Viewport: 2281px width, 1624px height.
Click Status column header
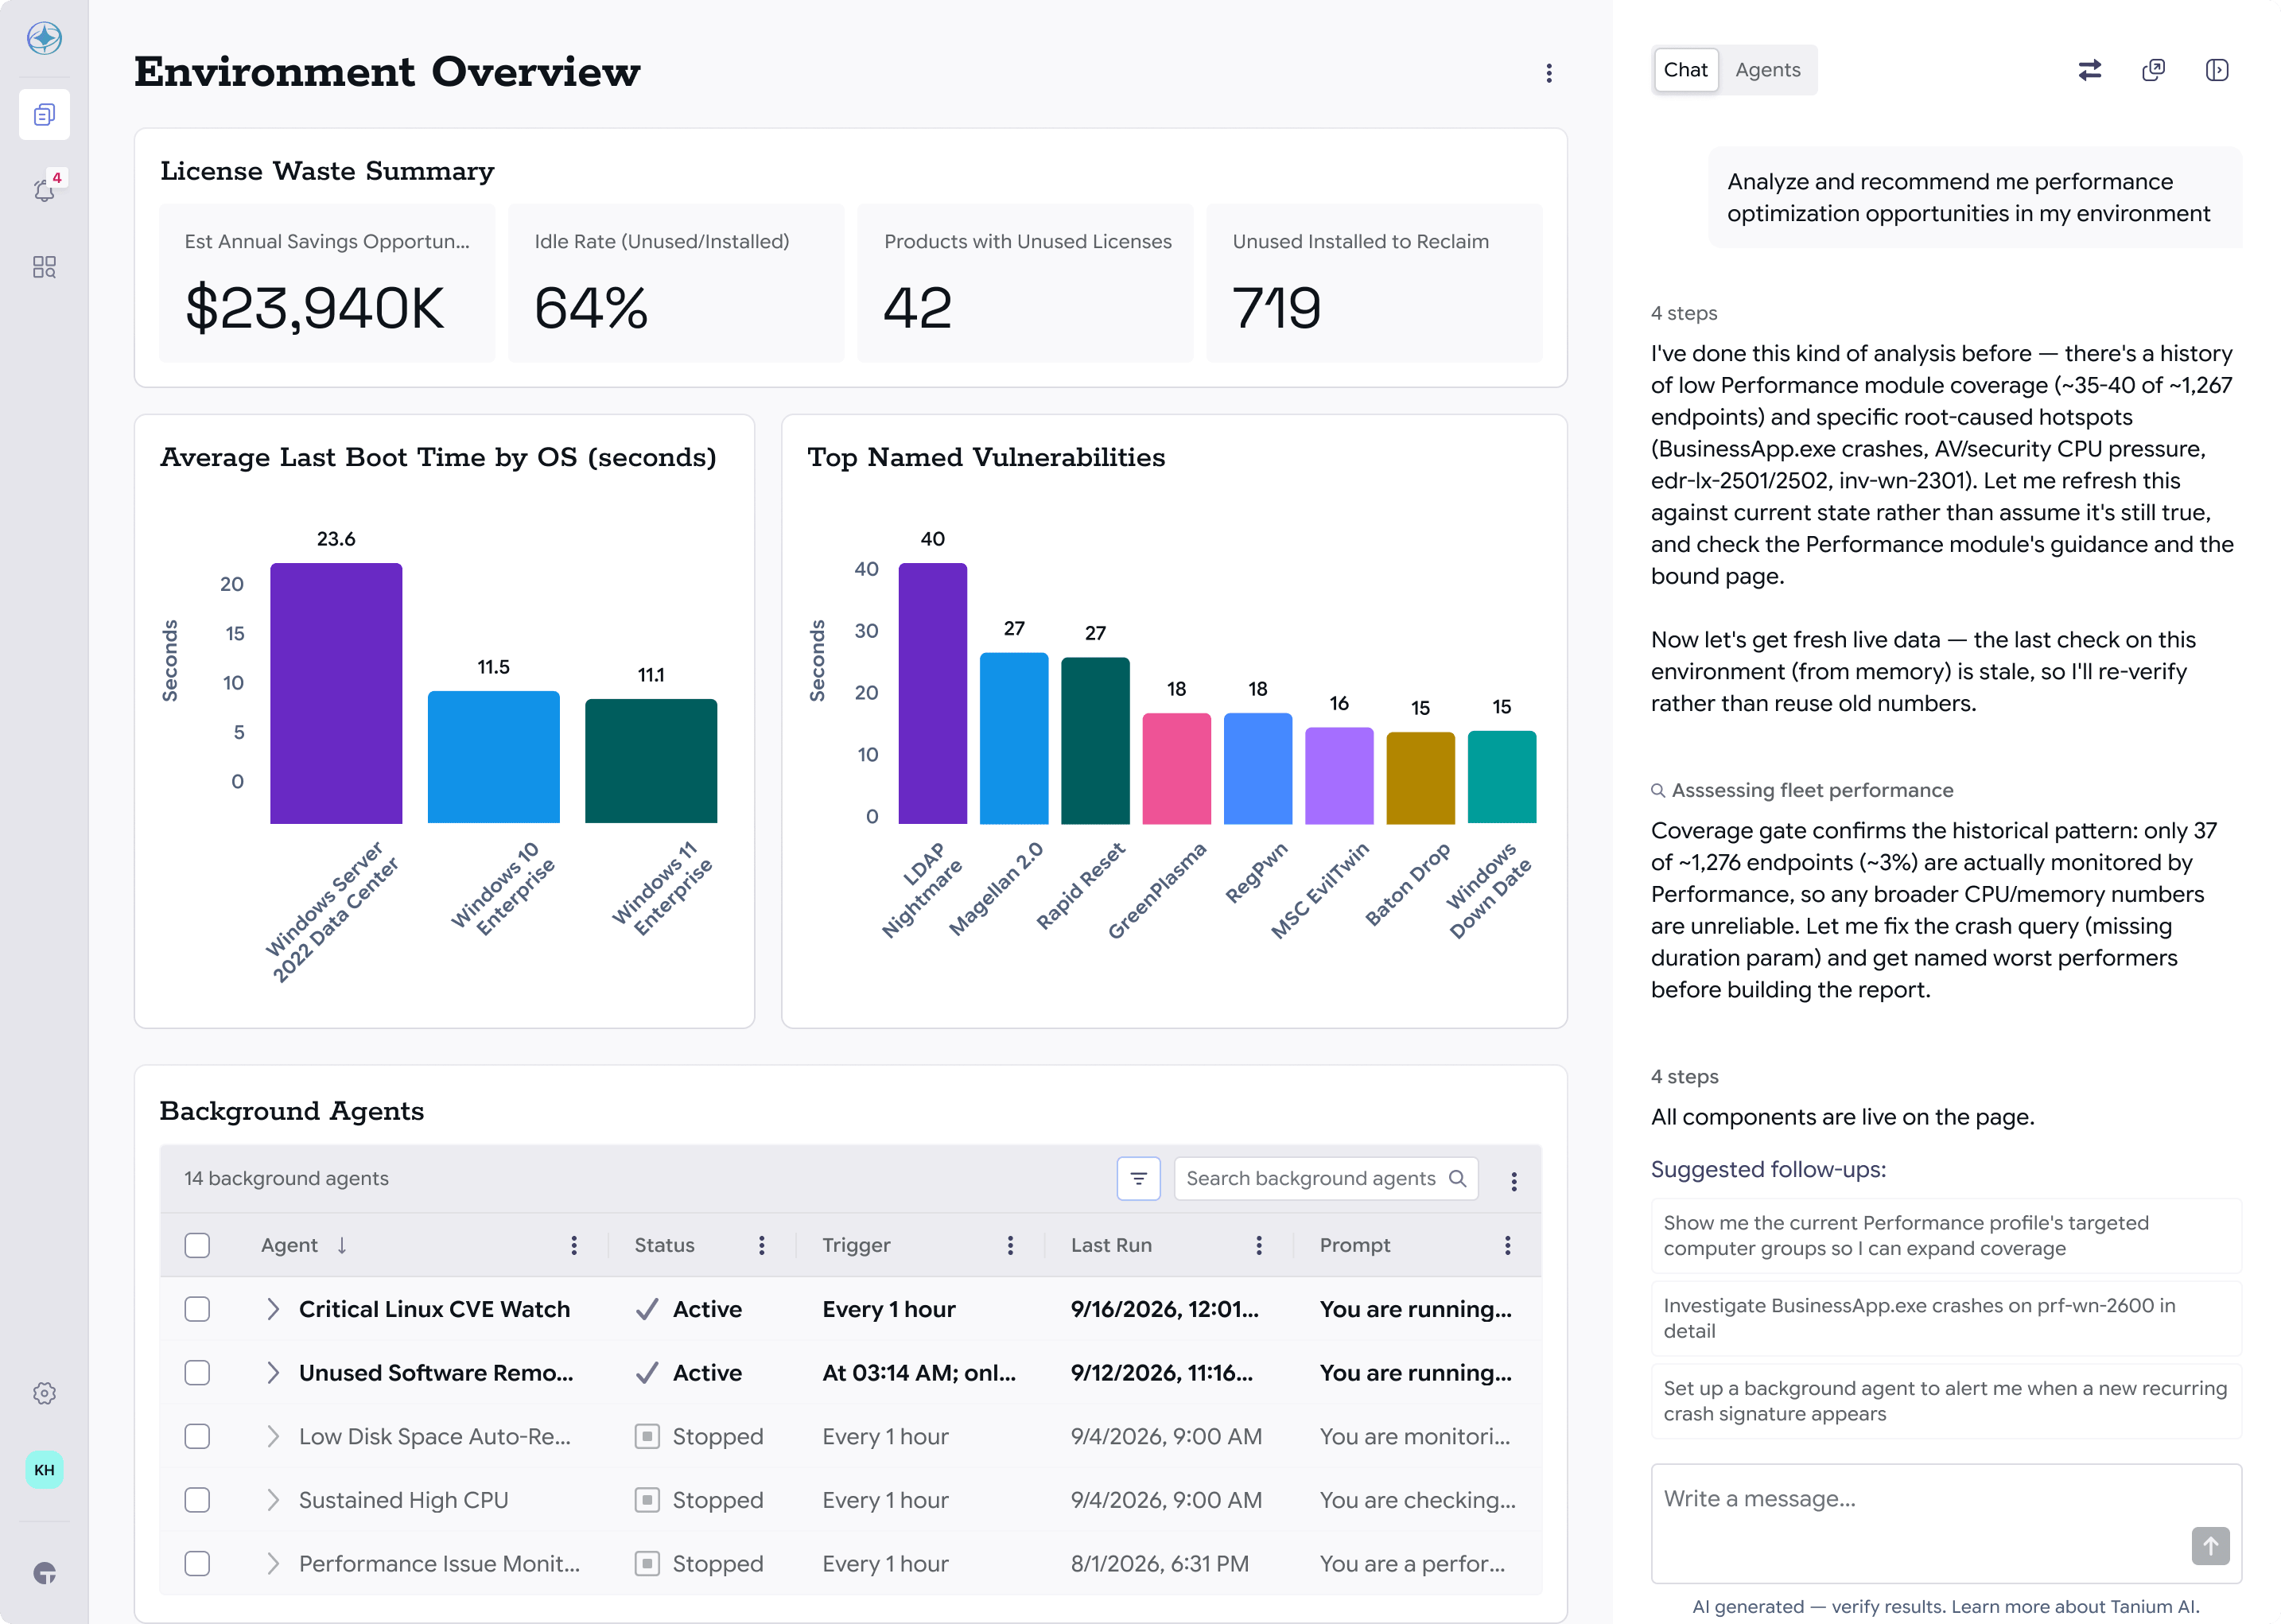[664, 1245]
